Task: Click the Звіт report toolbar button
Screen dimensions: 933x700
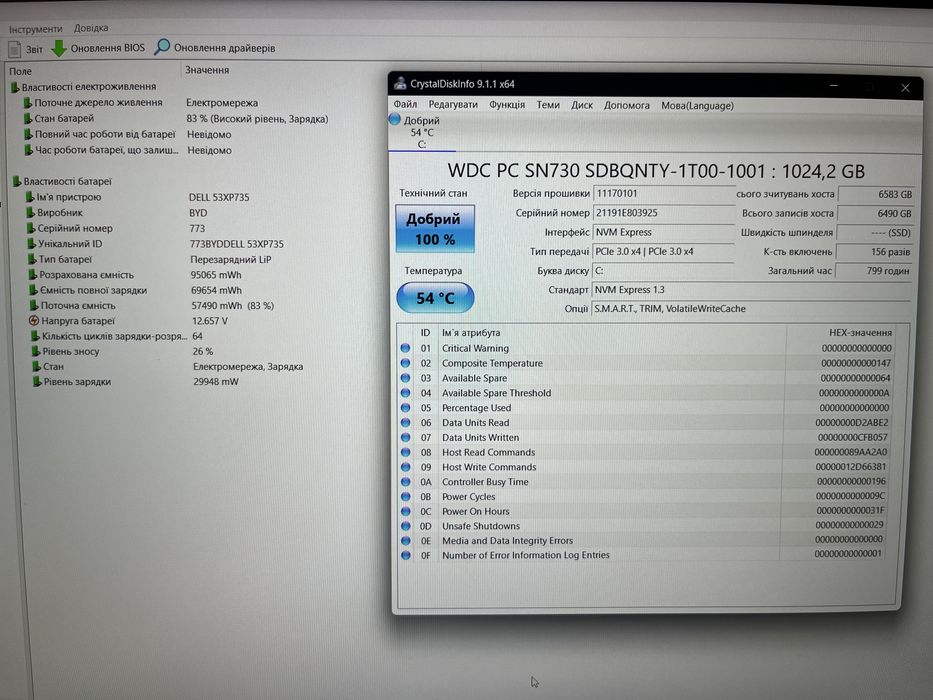Action: 26,49
